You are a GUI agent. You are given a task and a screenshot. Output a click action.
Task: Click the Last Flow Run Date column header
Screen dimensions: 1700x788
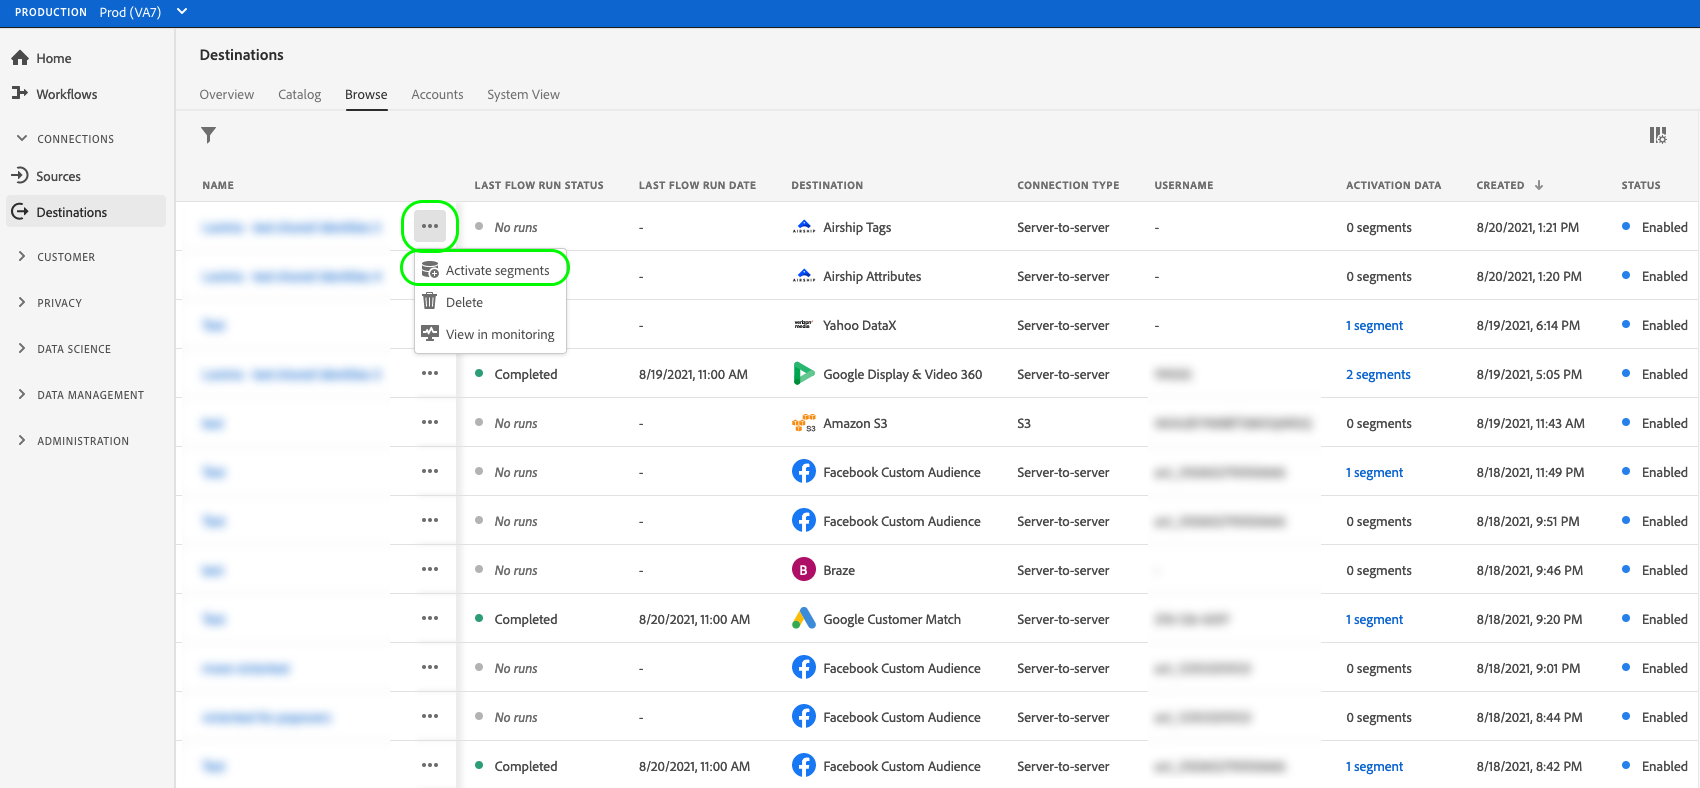coord(697,185)
